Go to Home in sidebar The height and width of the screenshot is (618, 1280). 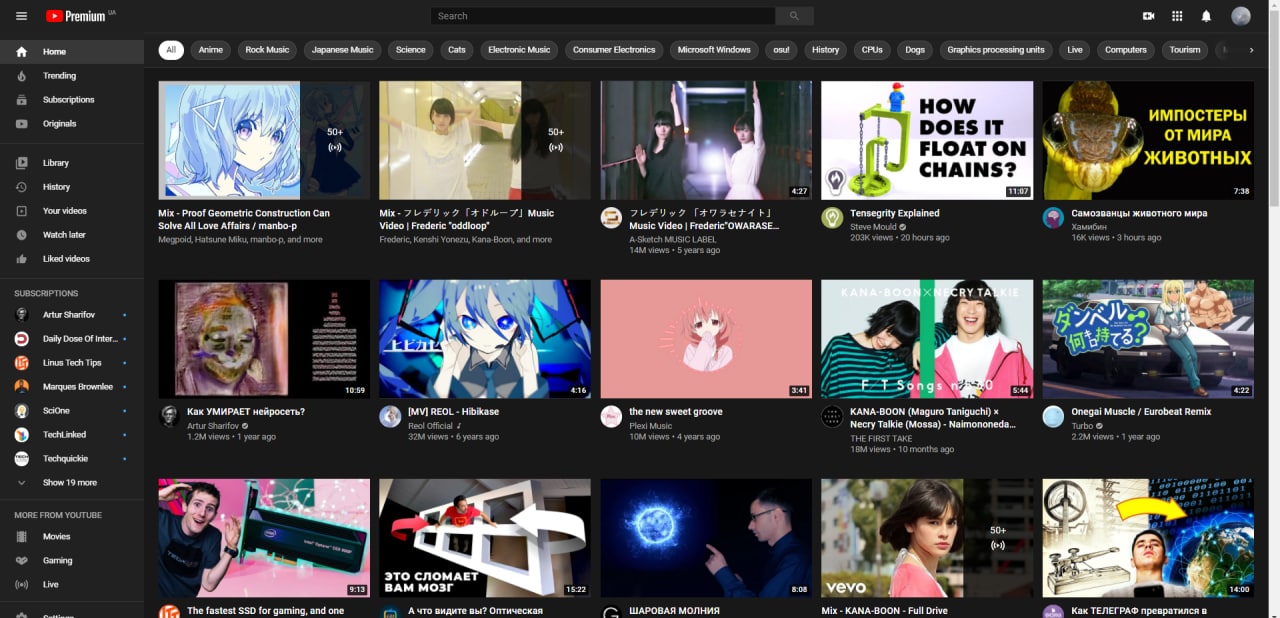coord(72,52)
